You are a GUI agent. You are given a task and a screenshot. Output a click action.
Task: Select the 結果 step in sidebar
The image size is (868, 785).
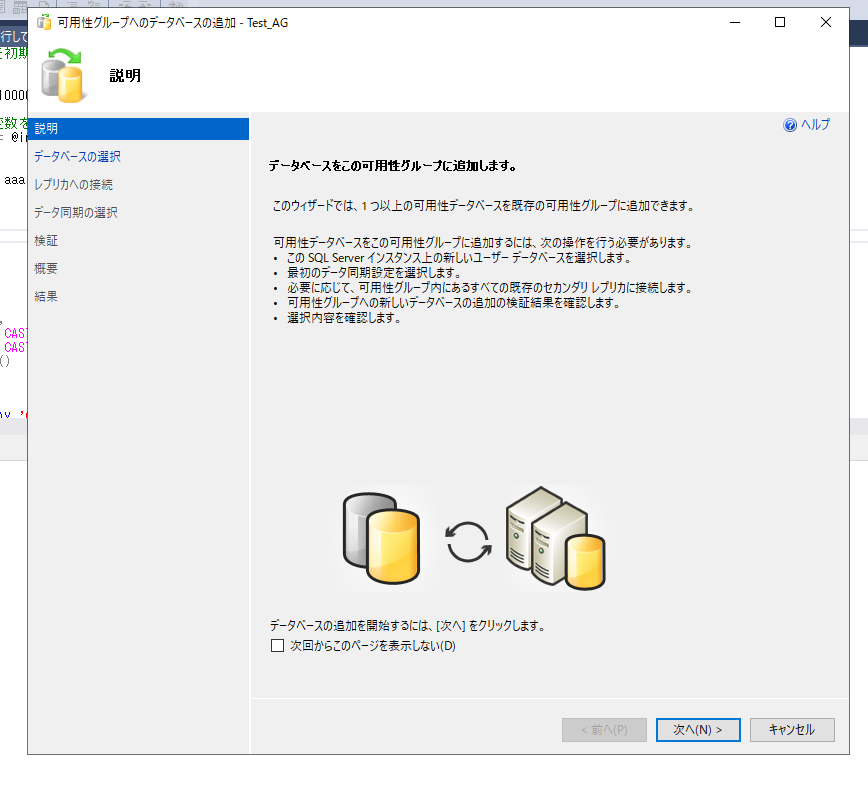[46, 296]
